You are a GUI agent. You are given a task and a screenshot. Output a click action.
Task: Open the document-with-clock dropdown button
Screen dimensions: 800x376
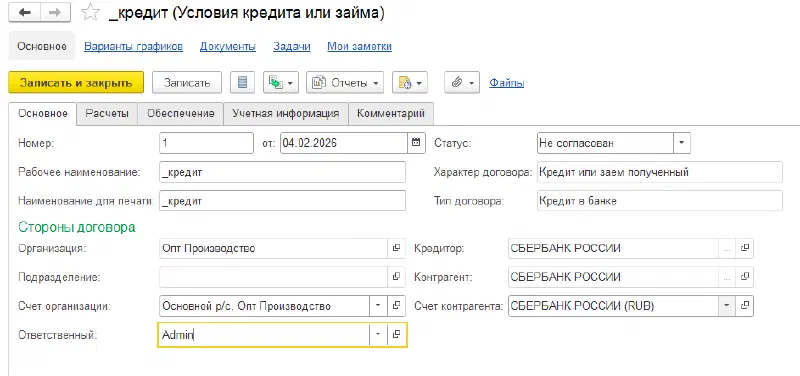tap(410, 83)
